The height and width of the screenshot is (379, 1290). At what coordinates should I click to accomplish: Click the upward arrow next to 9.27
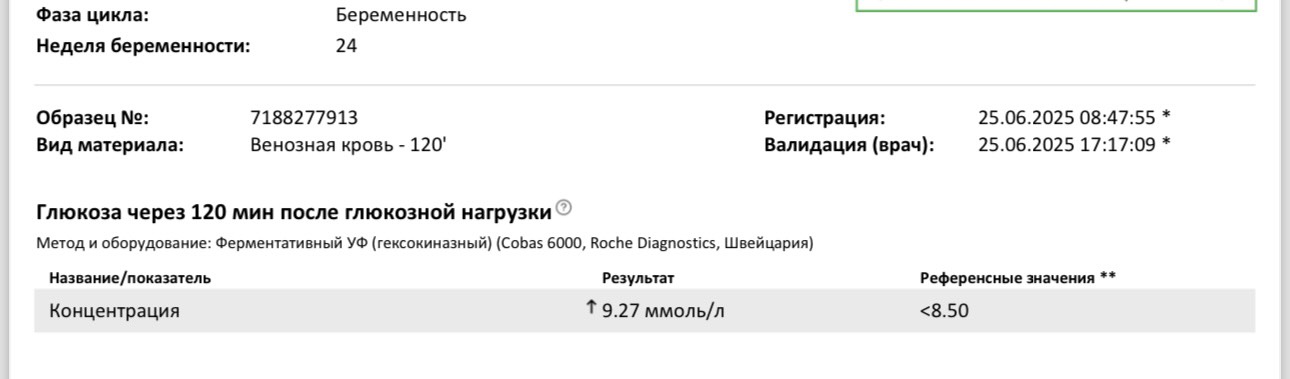pos(591,308)
